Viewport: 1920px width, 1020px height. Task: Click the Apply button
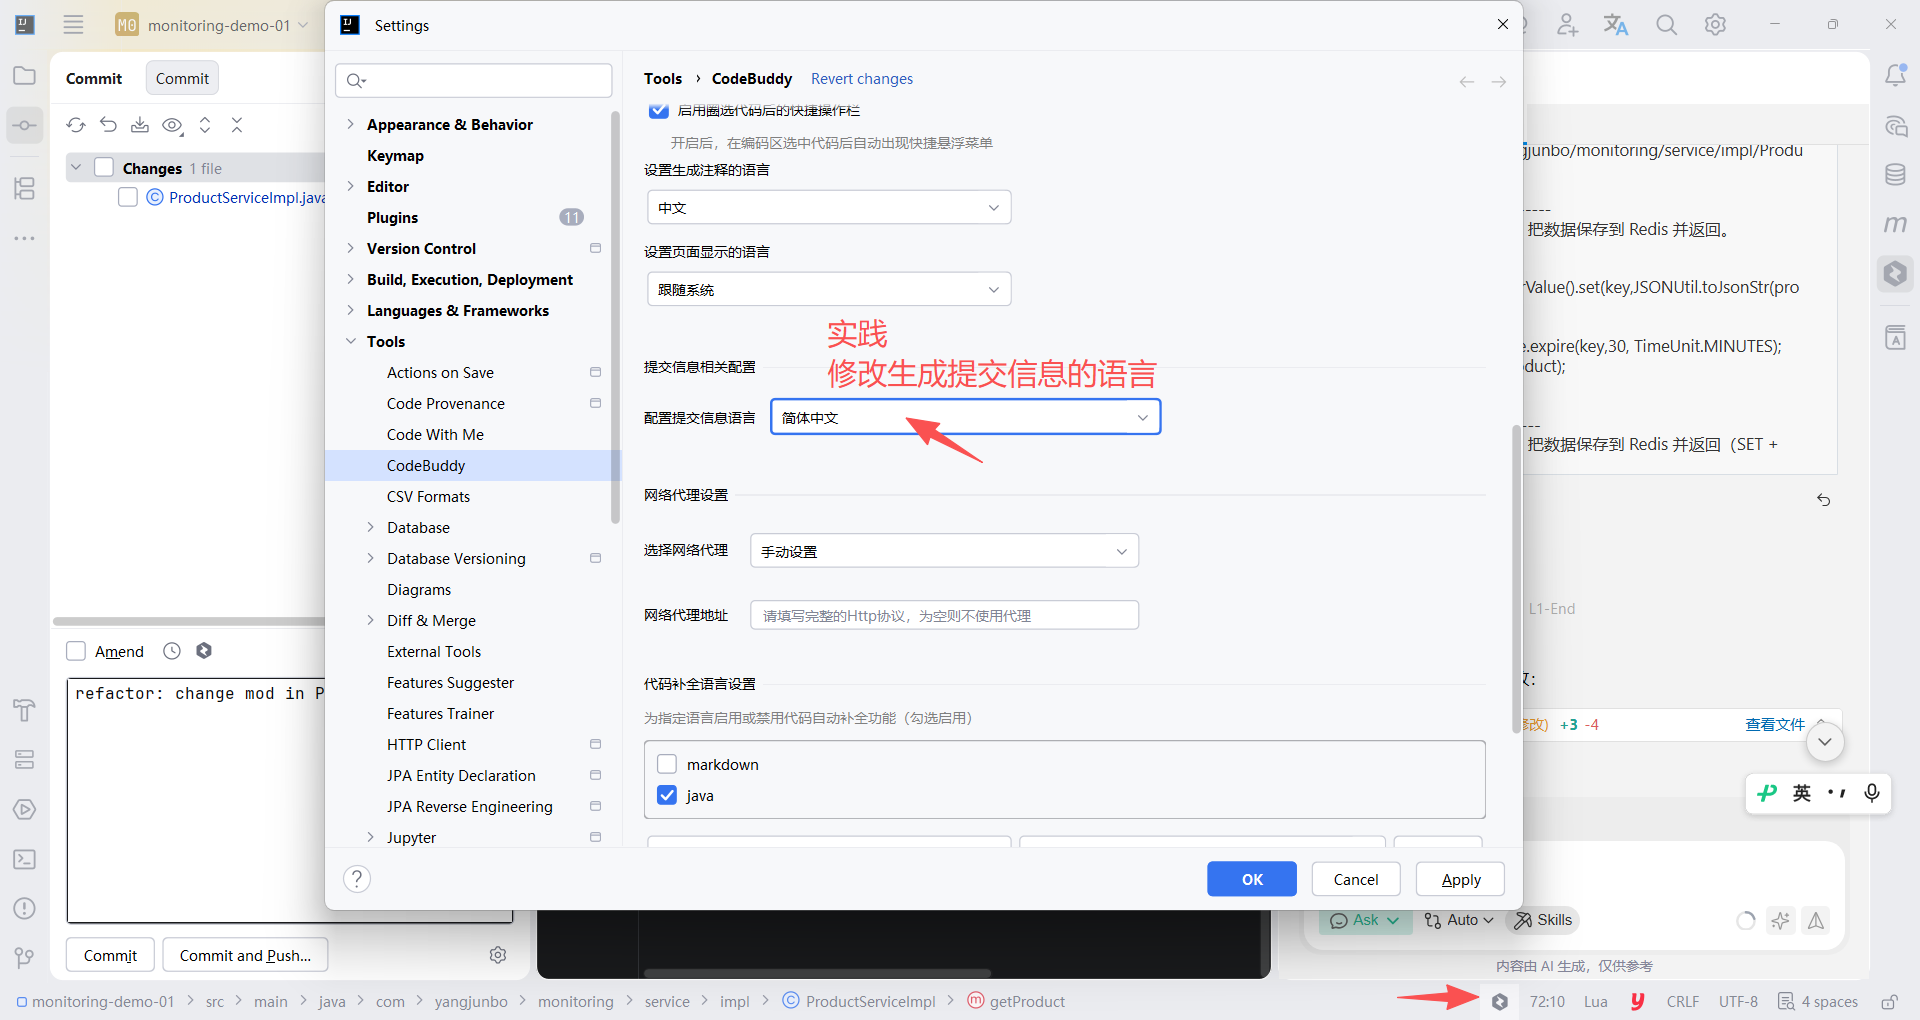[1461, 879]
